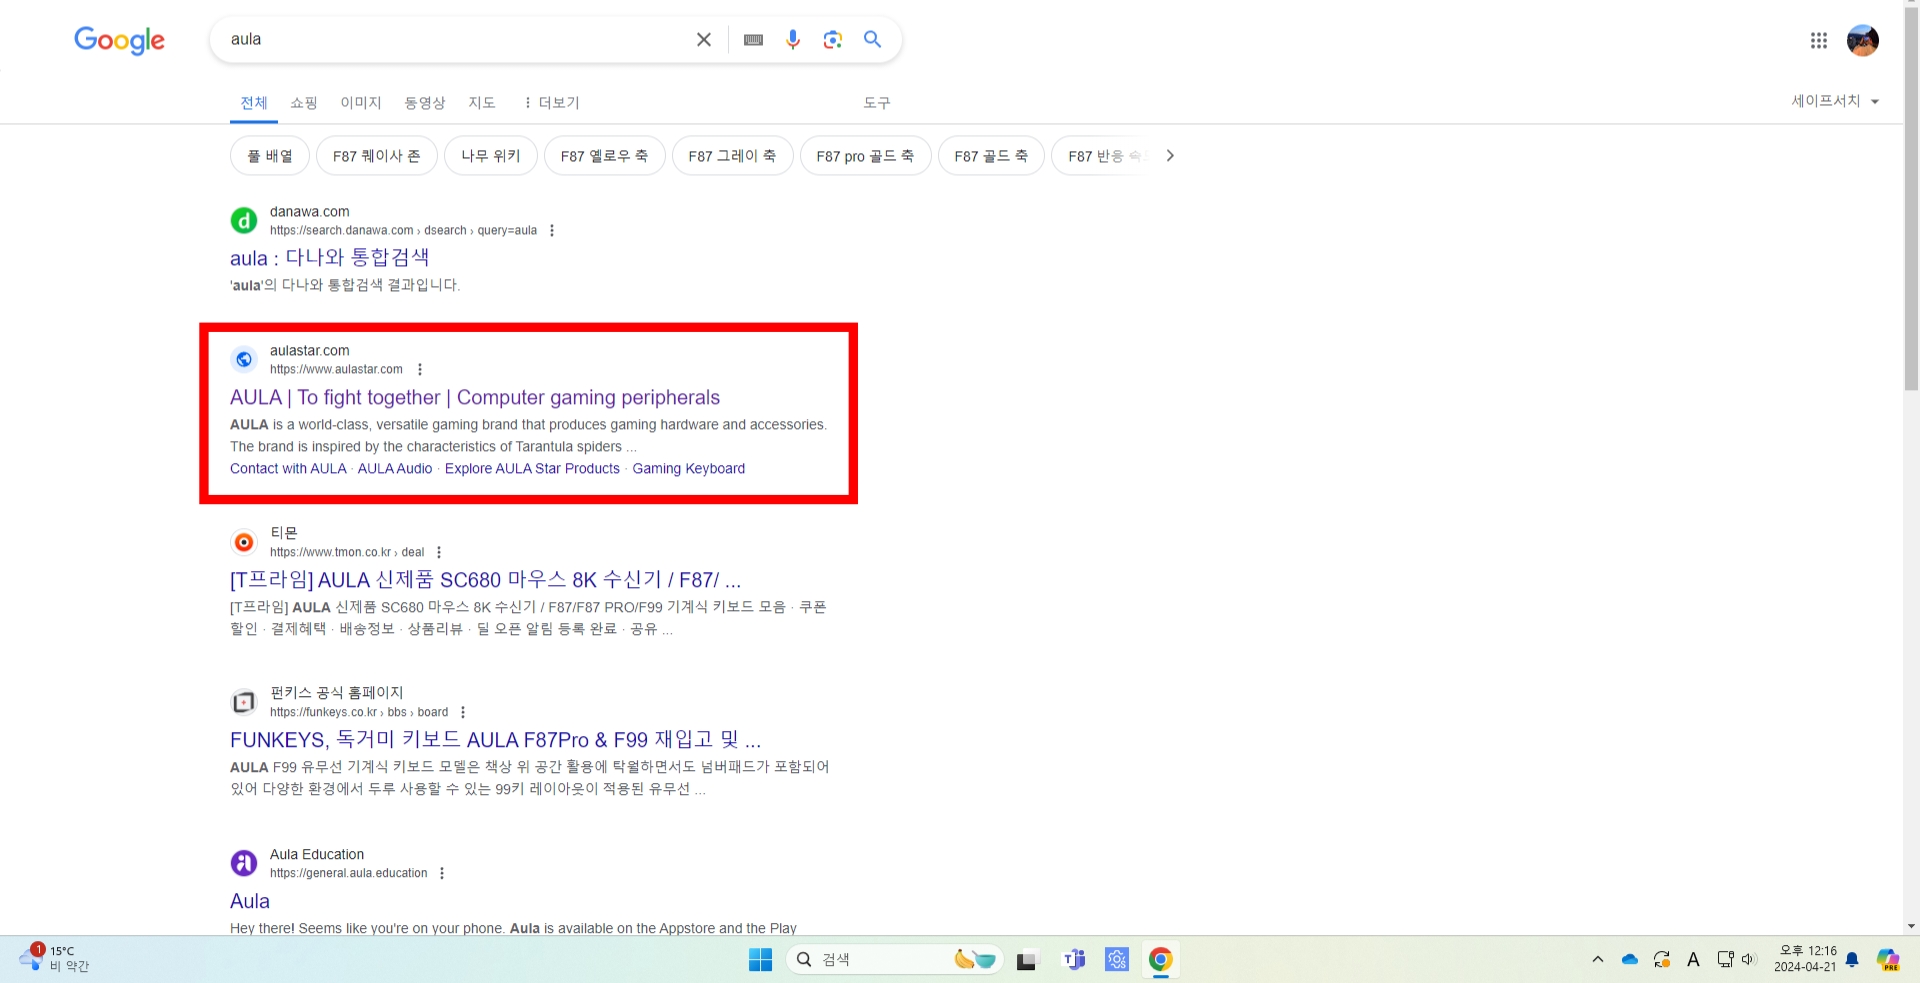This screenshot has height=983, width=1920.
Task: Select the 전체 tab
Action: (x=254, y=102)
